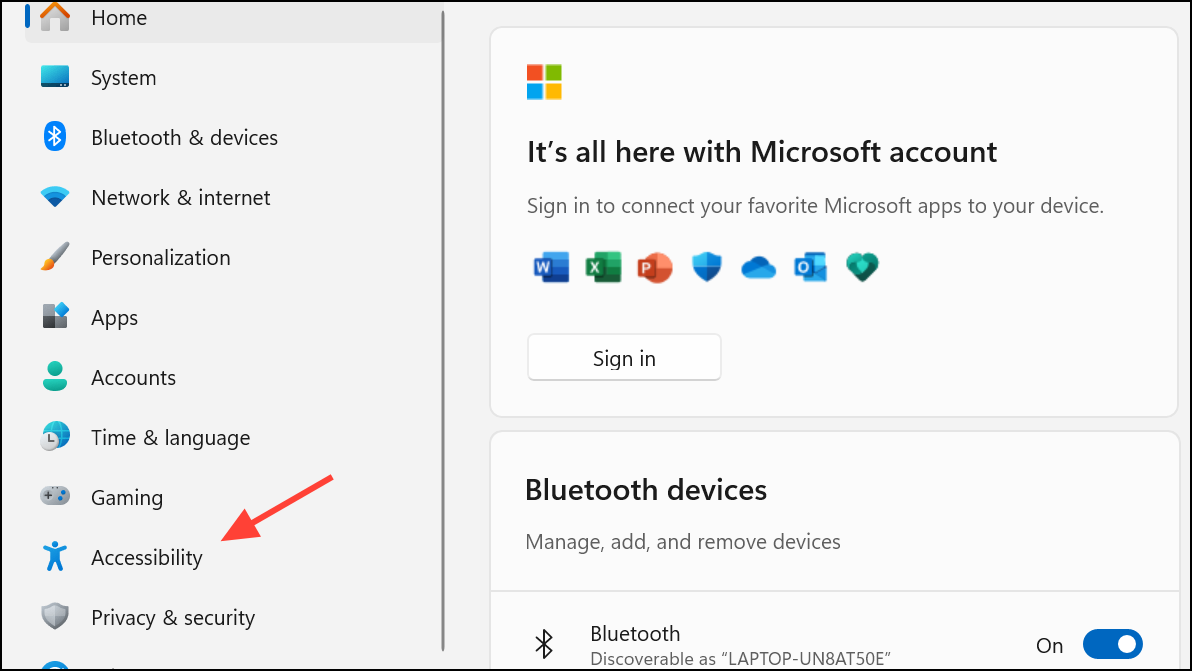Click the Bluetooth & devices icon
Screen dimensions: 1192x671
pos(55,137)
